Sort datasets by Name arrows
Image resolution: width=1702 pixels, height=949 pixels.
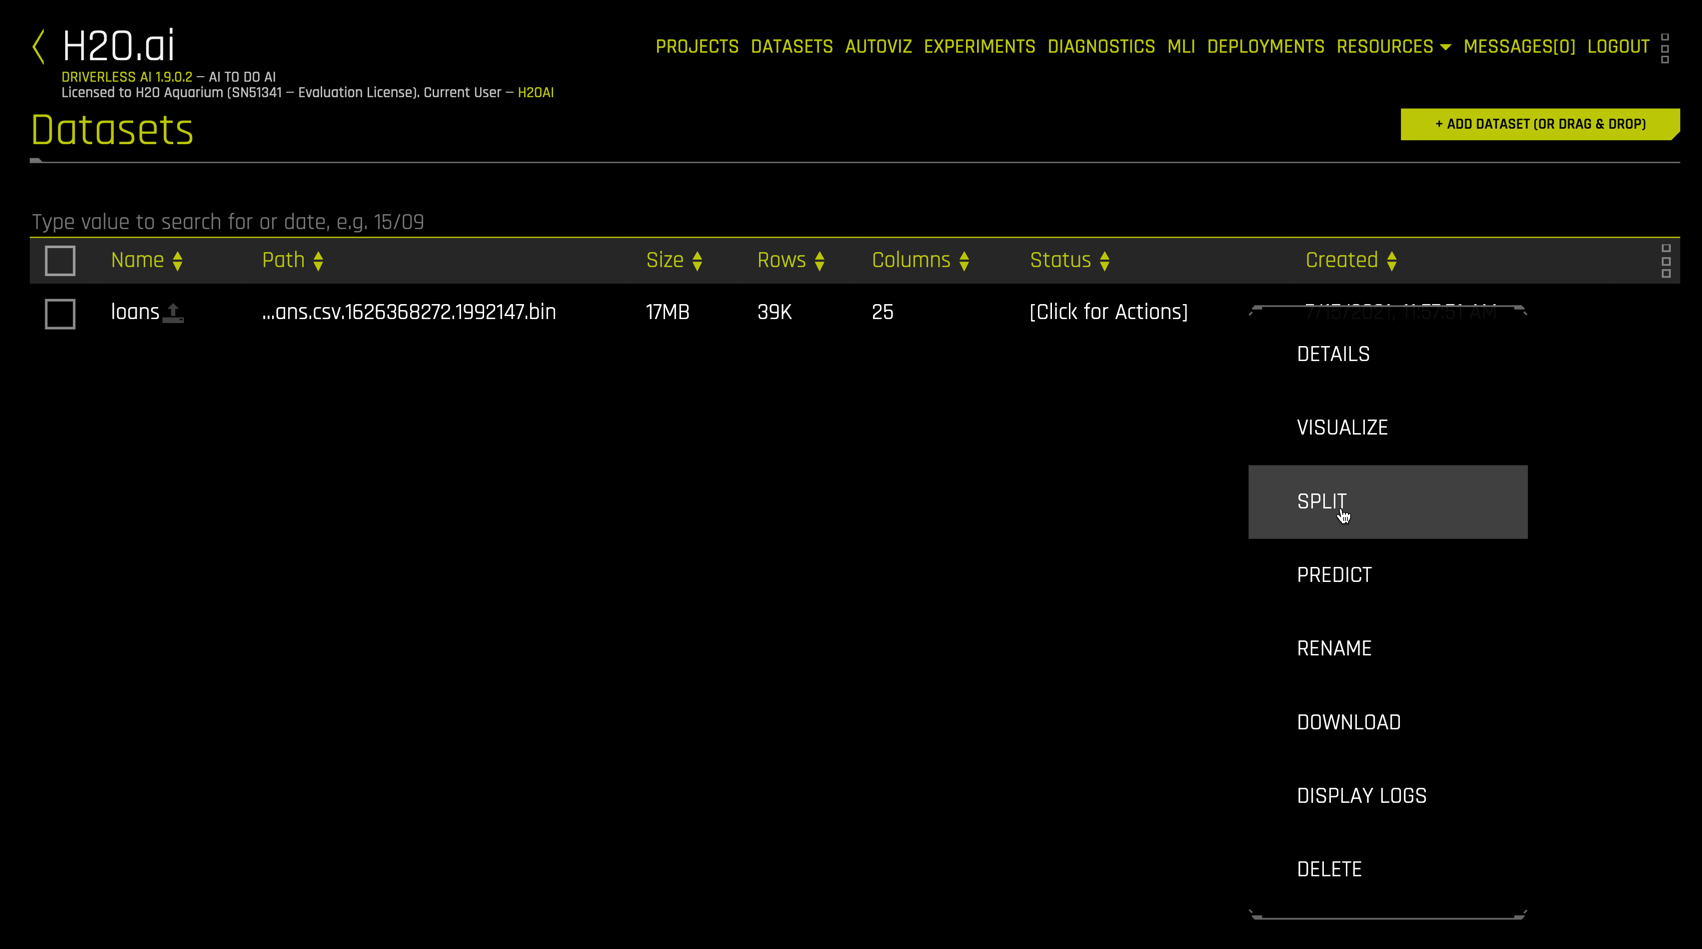pyautogui.click(x=178, y=261)
